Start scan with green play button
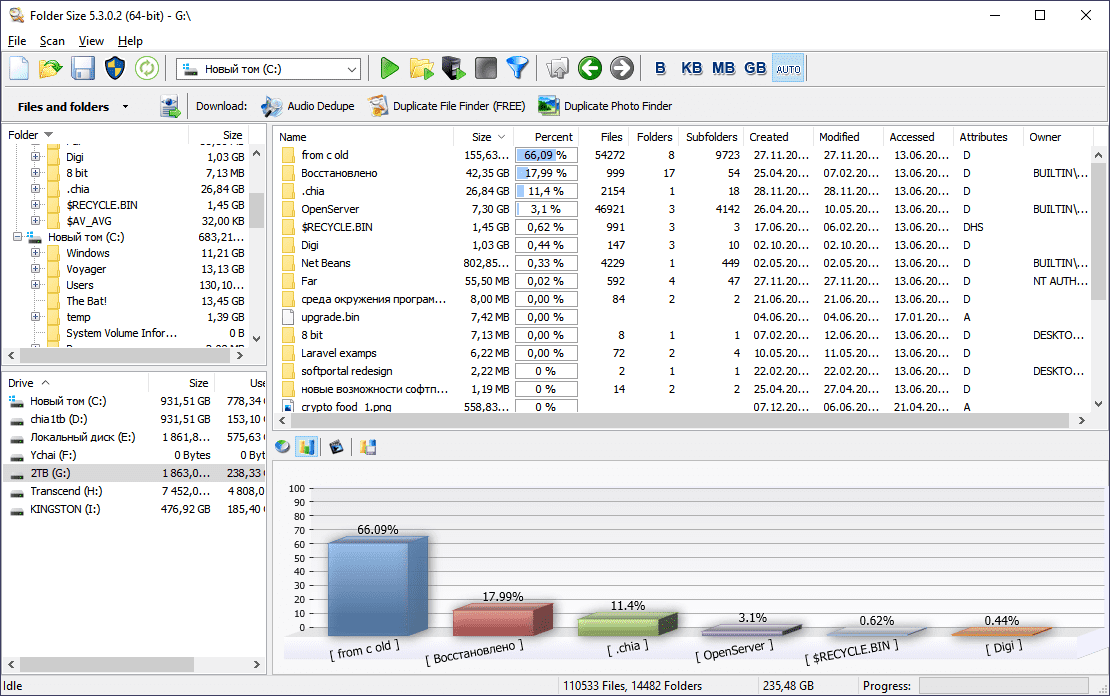Image resolution: width=1110 pixels, height=696 pixels. (x=389, y=69)
